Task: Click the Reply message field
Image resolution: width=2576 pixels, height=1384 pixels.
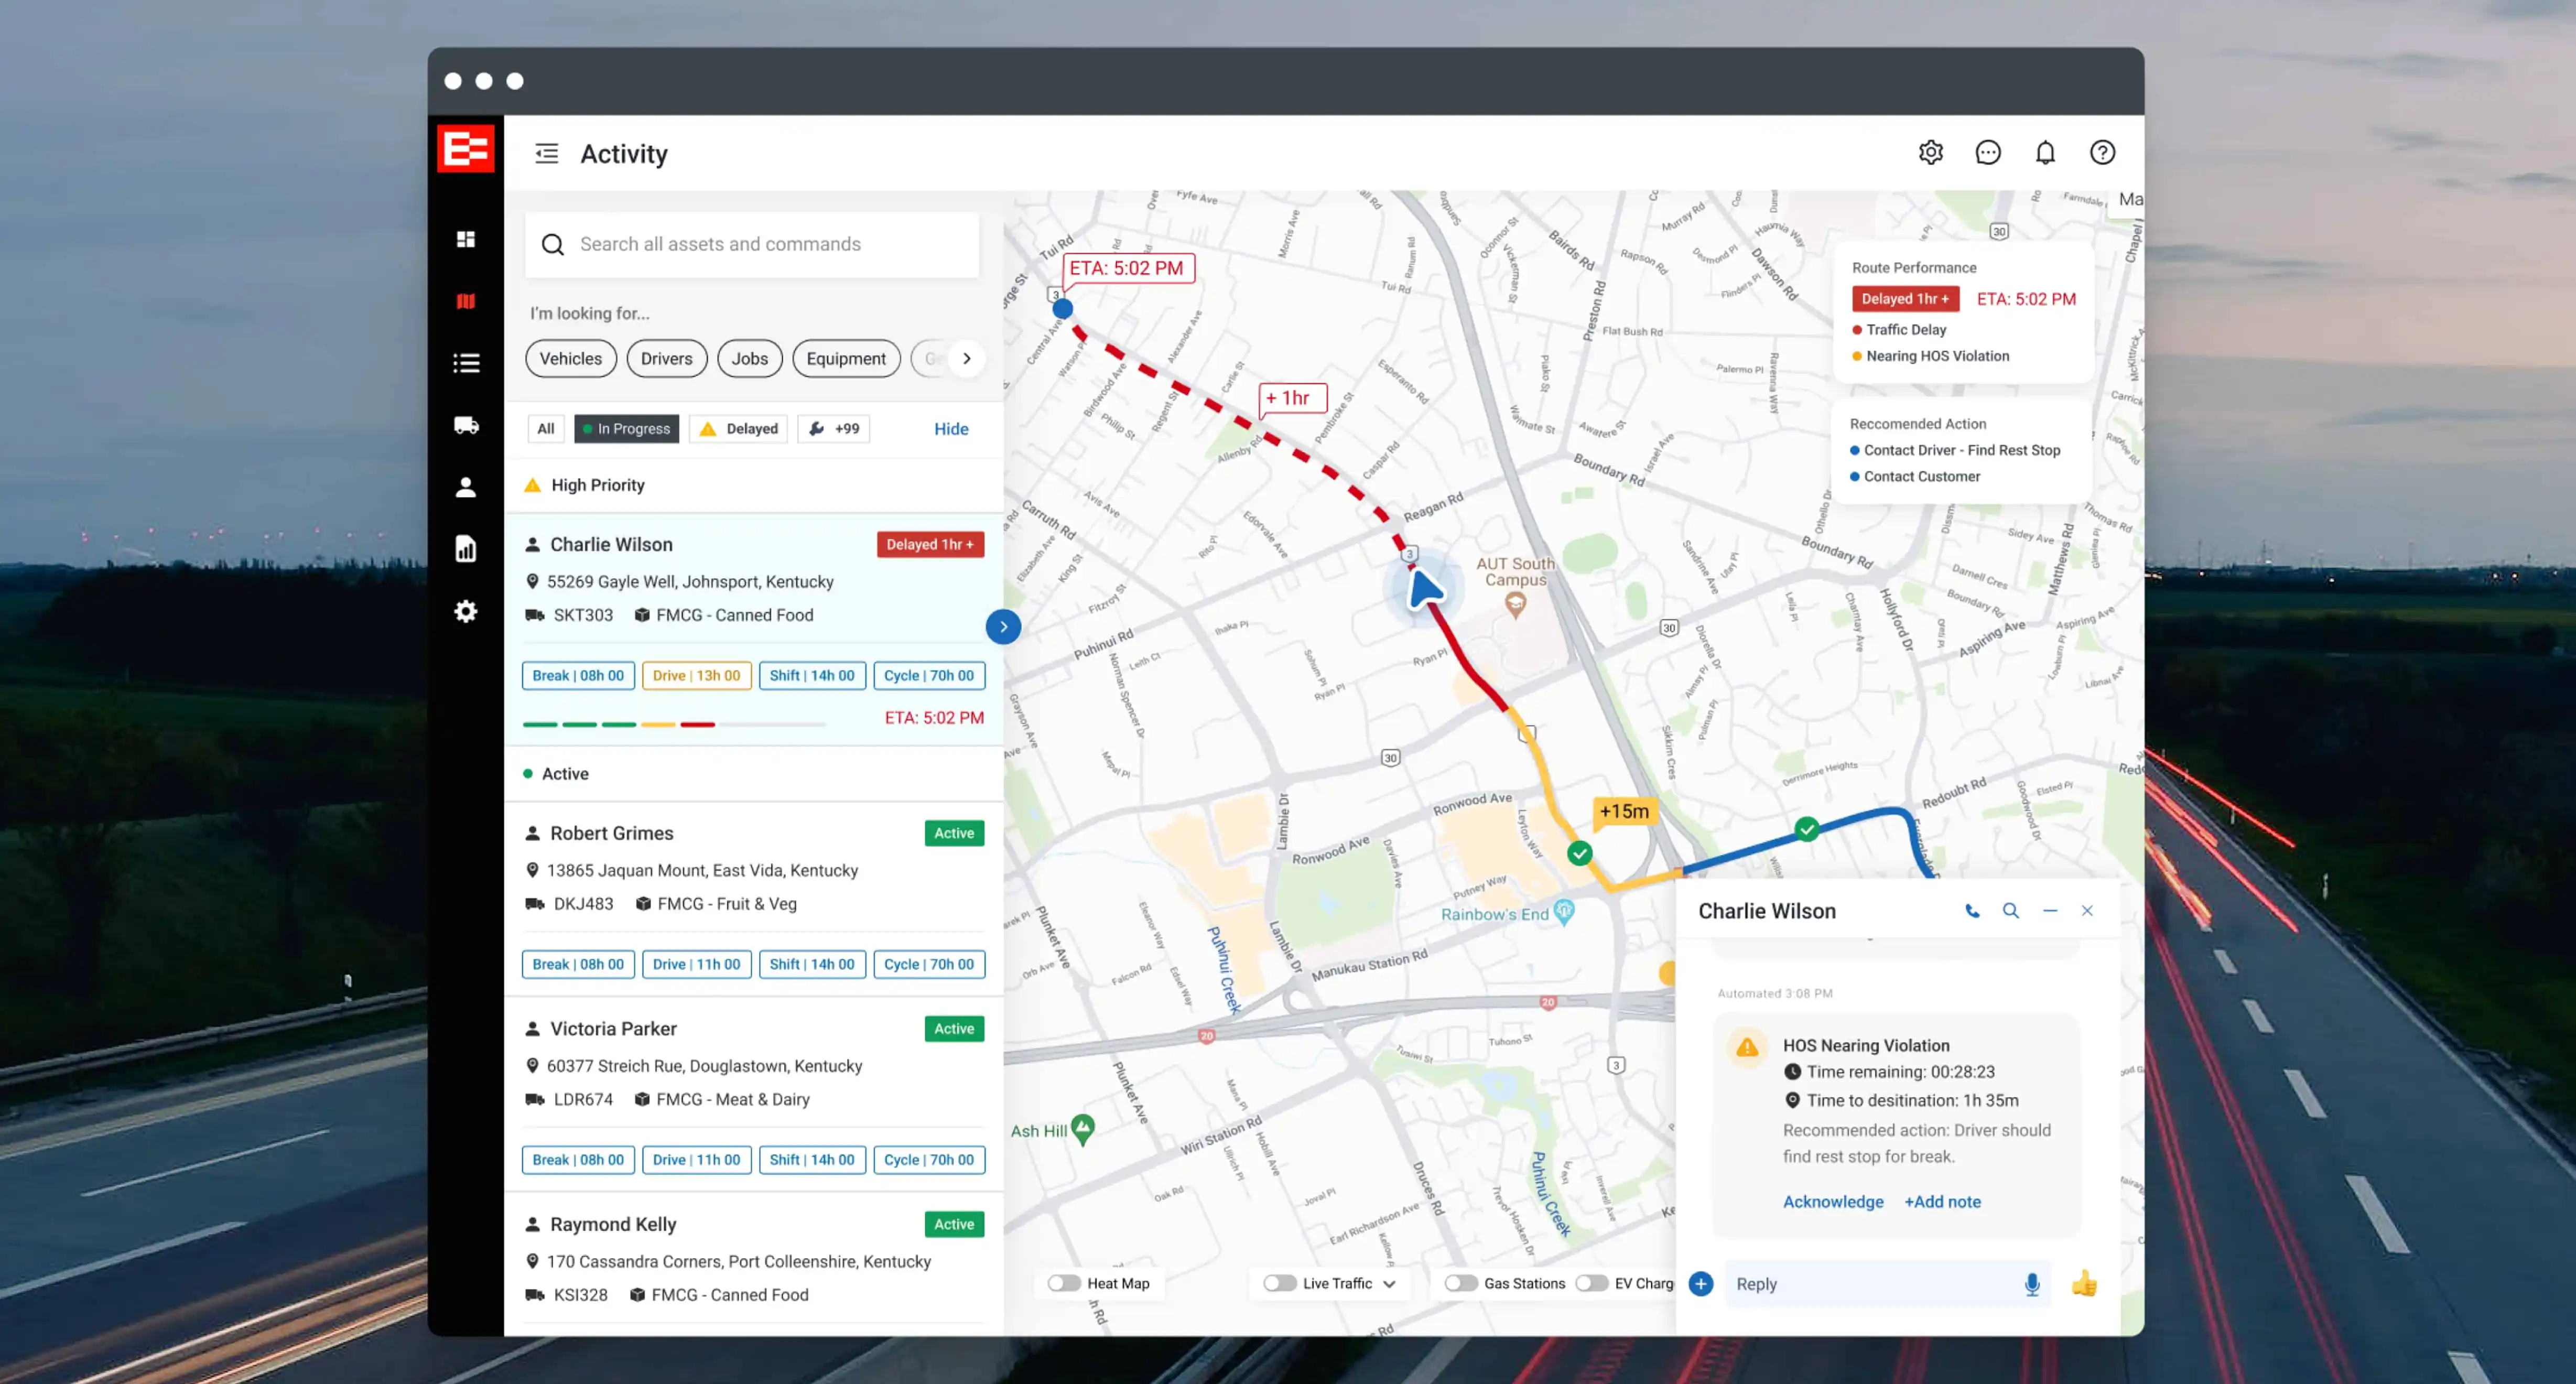Action: (1887, 1284)
